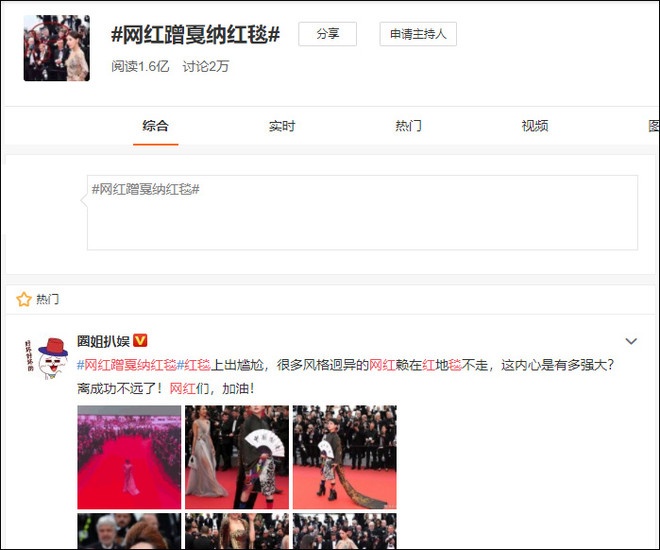Click the topic cover image thumbnail
Viewport: 660px width, 550px height.
coord(56,48)
